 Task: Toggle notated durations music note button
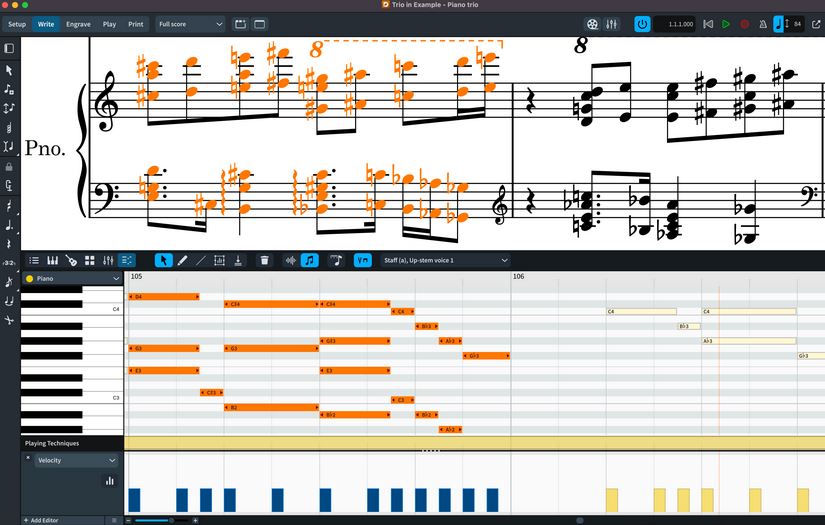(x=309, y=260)
